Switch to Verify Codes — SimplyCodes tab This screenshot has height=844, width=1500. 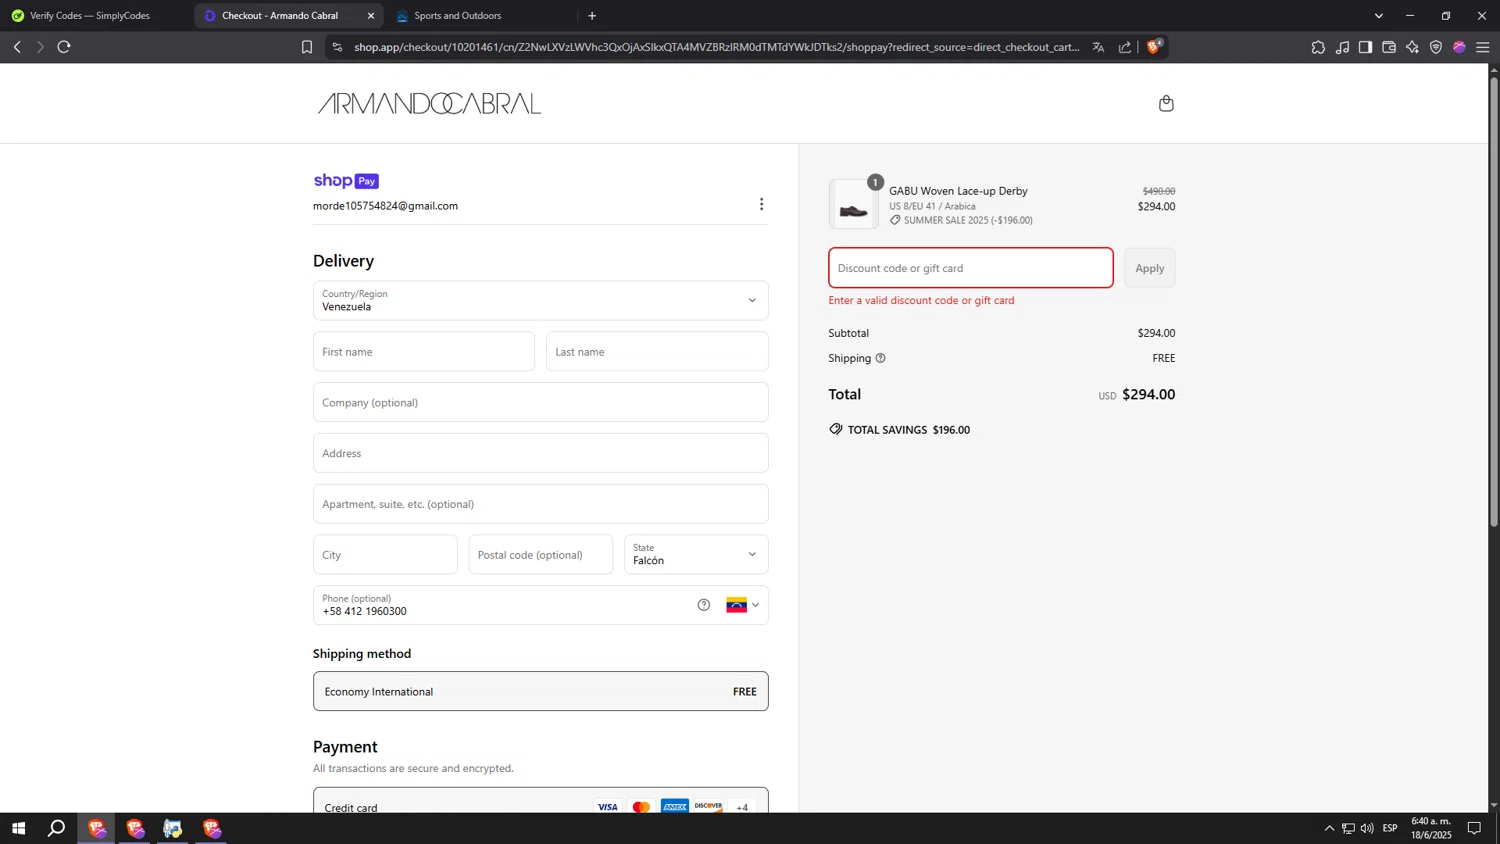[x=90, y=16]
